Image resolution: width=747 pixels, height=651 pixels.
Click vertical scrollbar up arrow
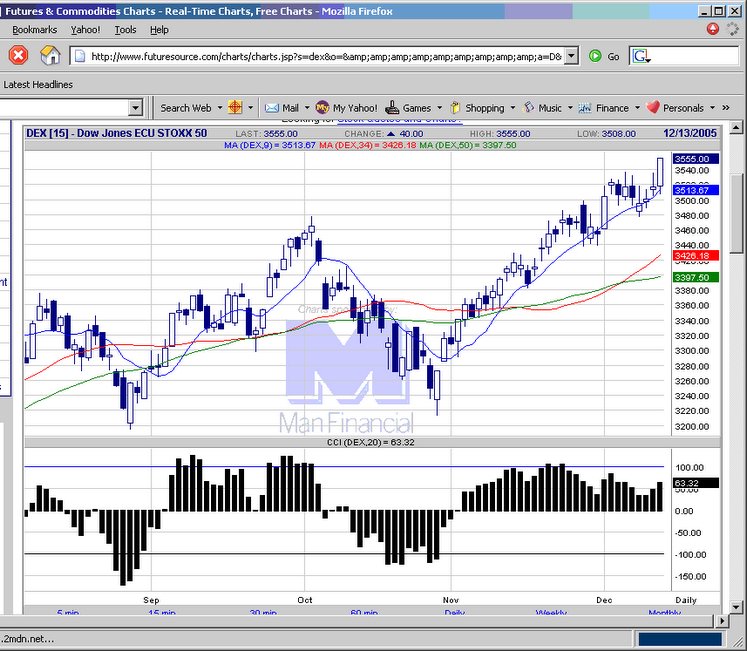click(736, 128)
